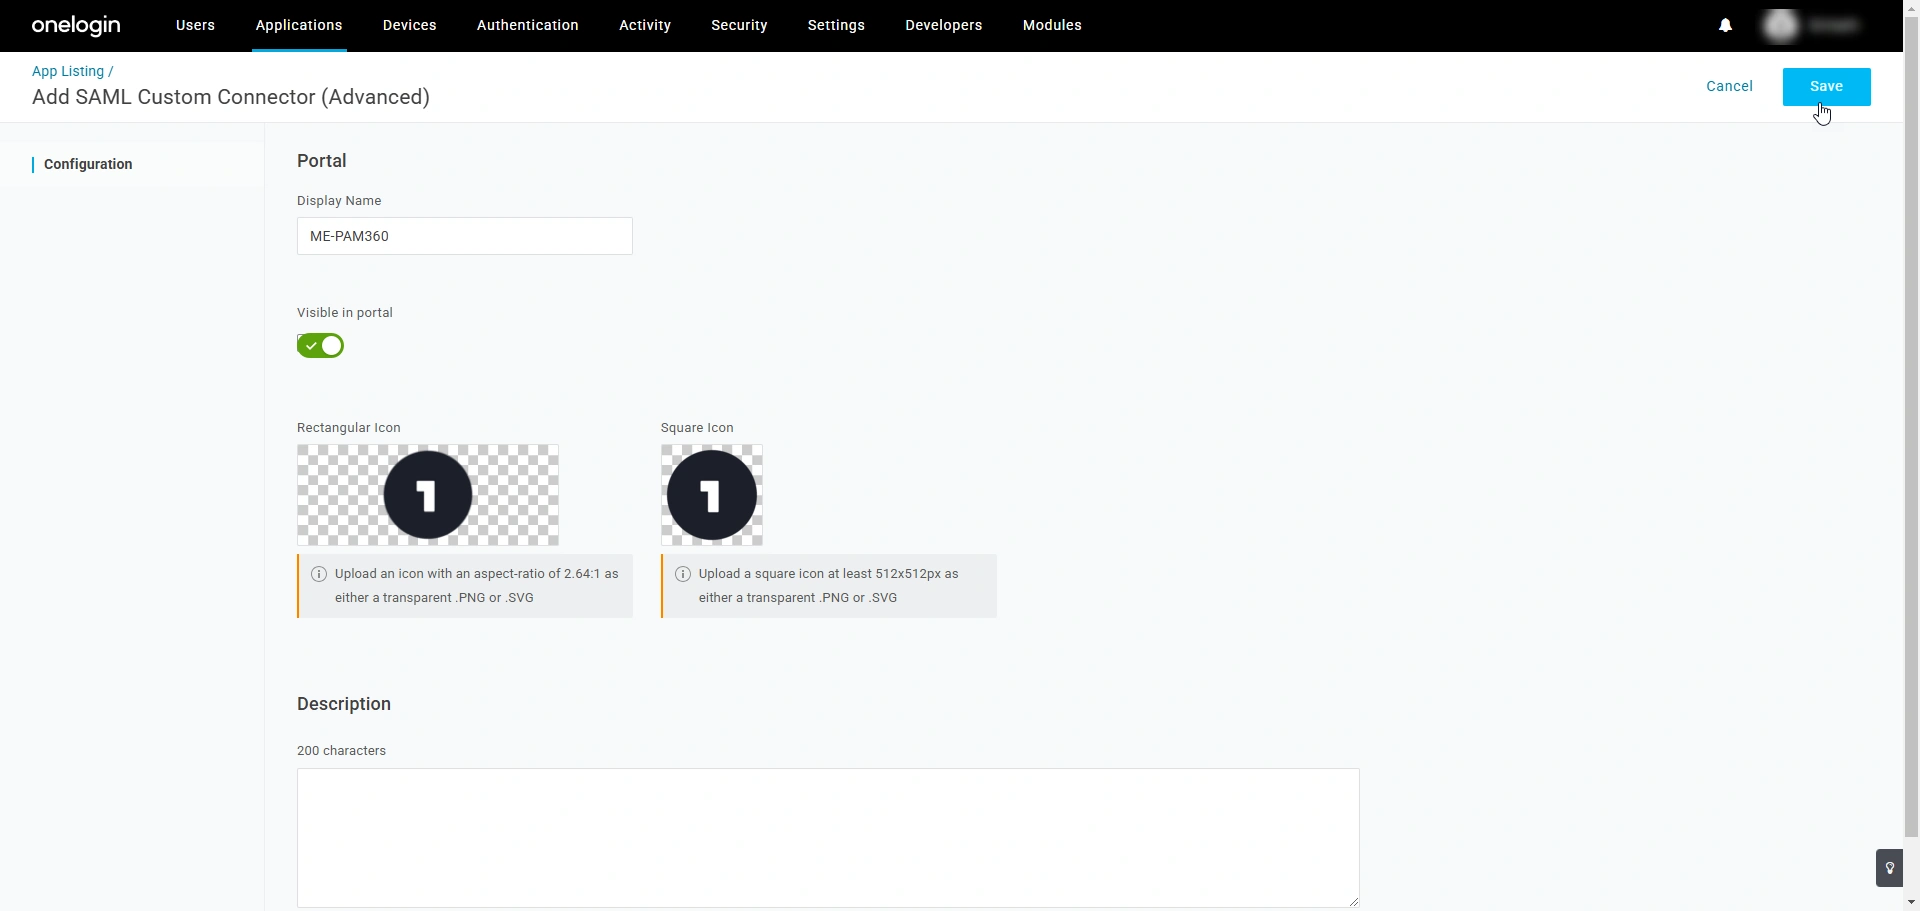Viewport: 1920px width, 911px height.
Task: Follow the App Listing breadcrumb link
Action: (67, 71)
